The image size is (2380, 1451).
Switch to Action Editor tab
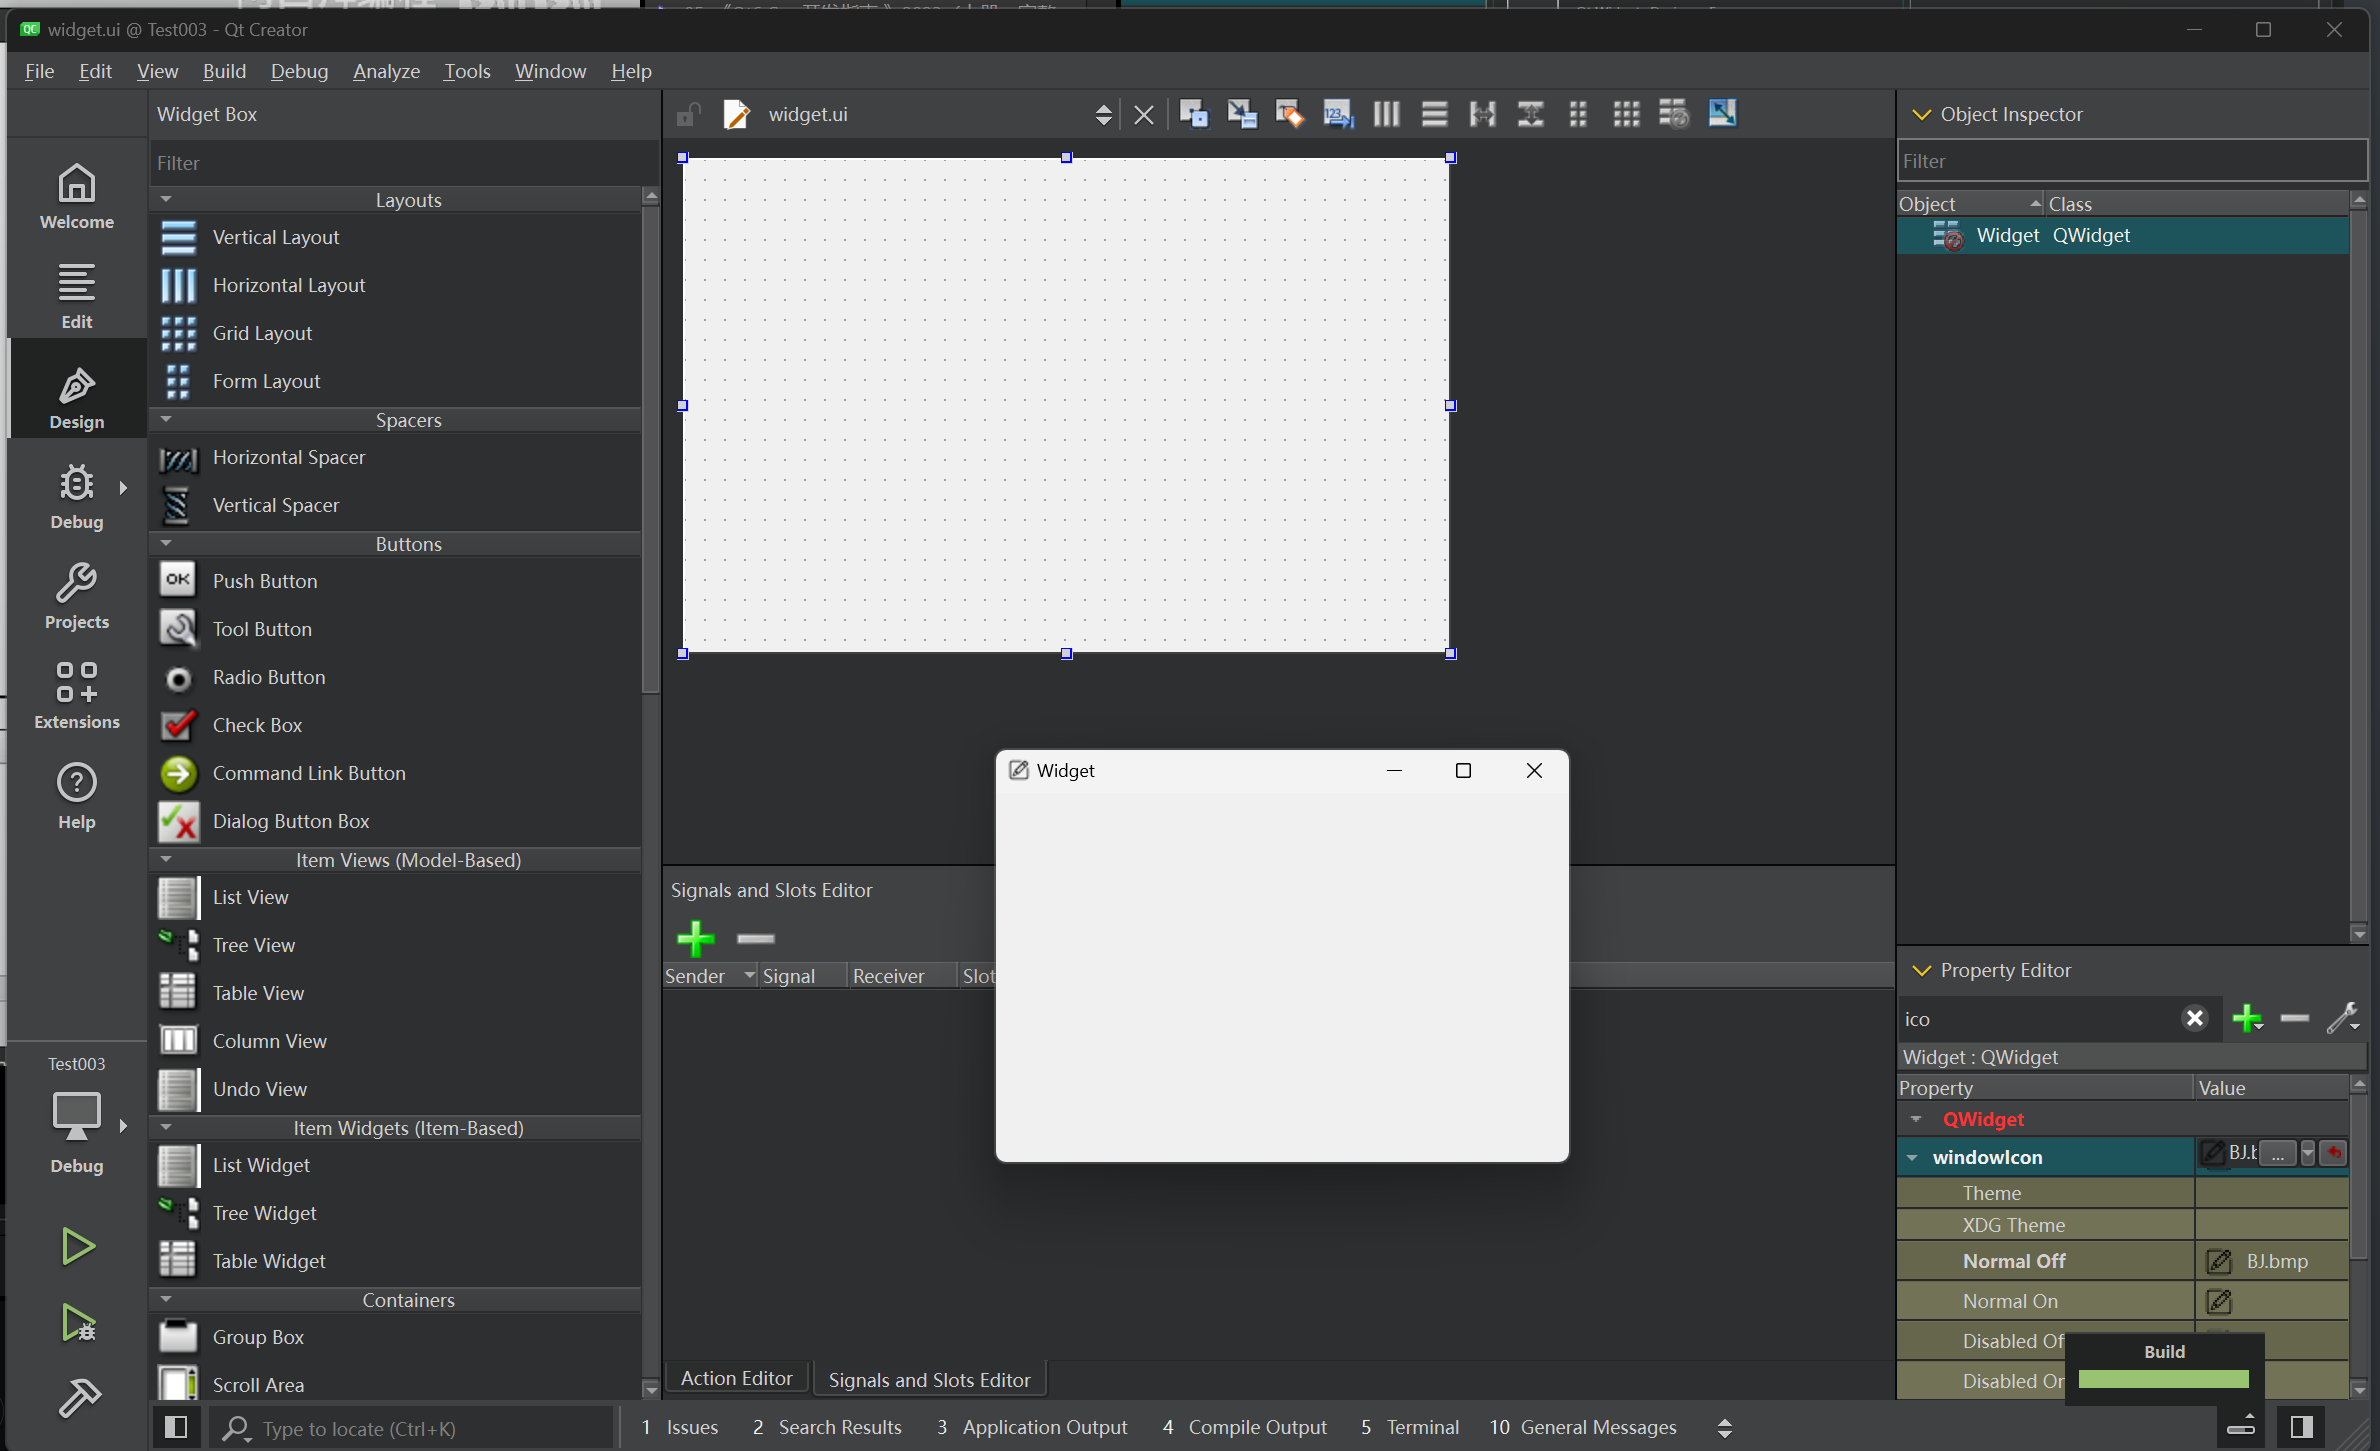click(x=736, y=1378)
